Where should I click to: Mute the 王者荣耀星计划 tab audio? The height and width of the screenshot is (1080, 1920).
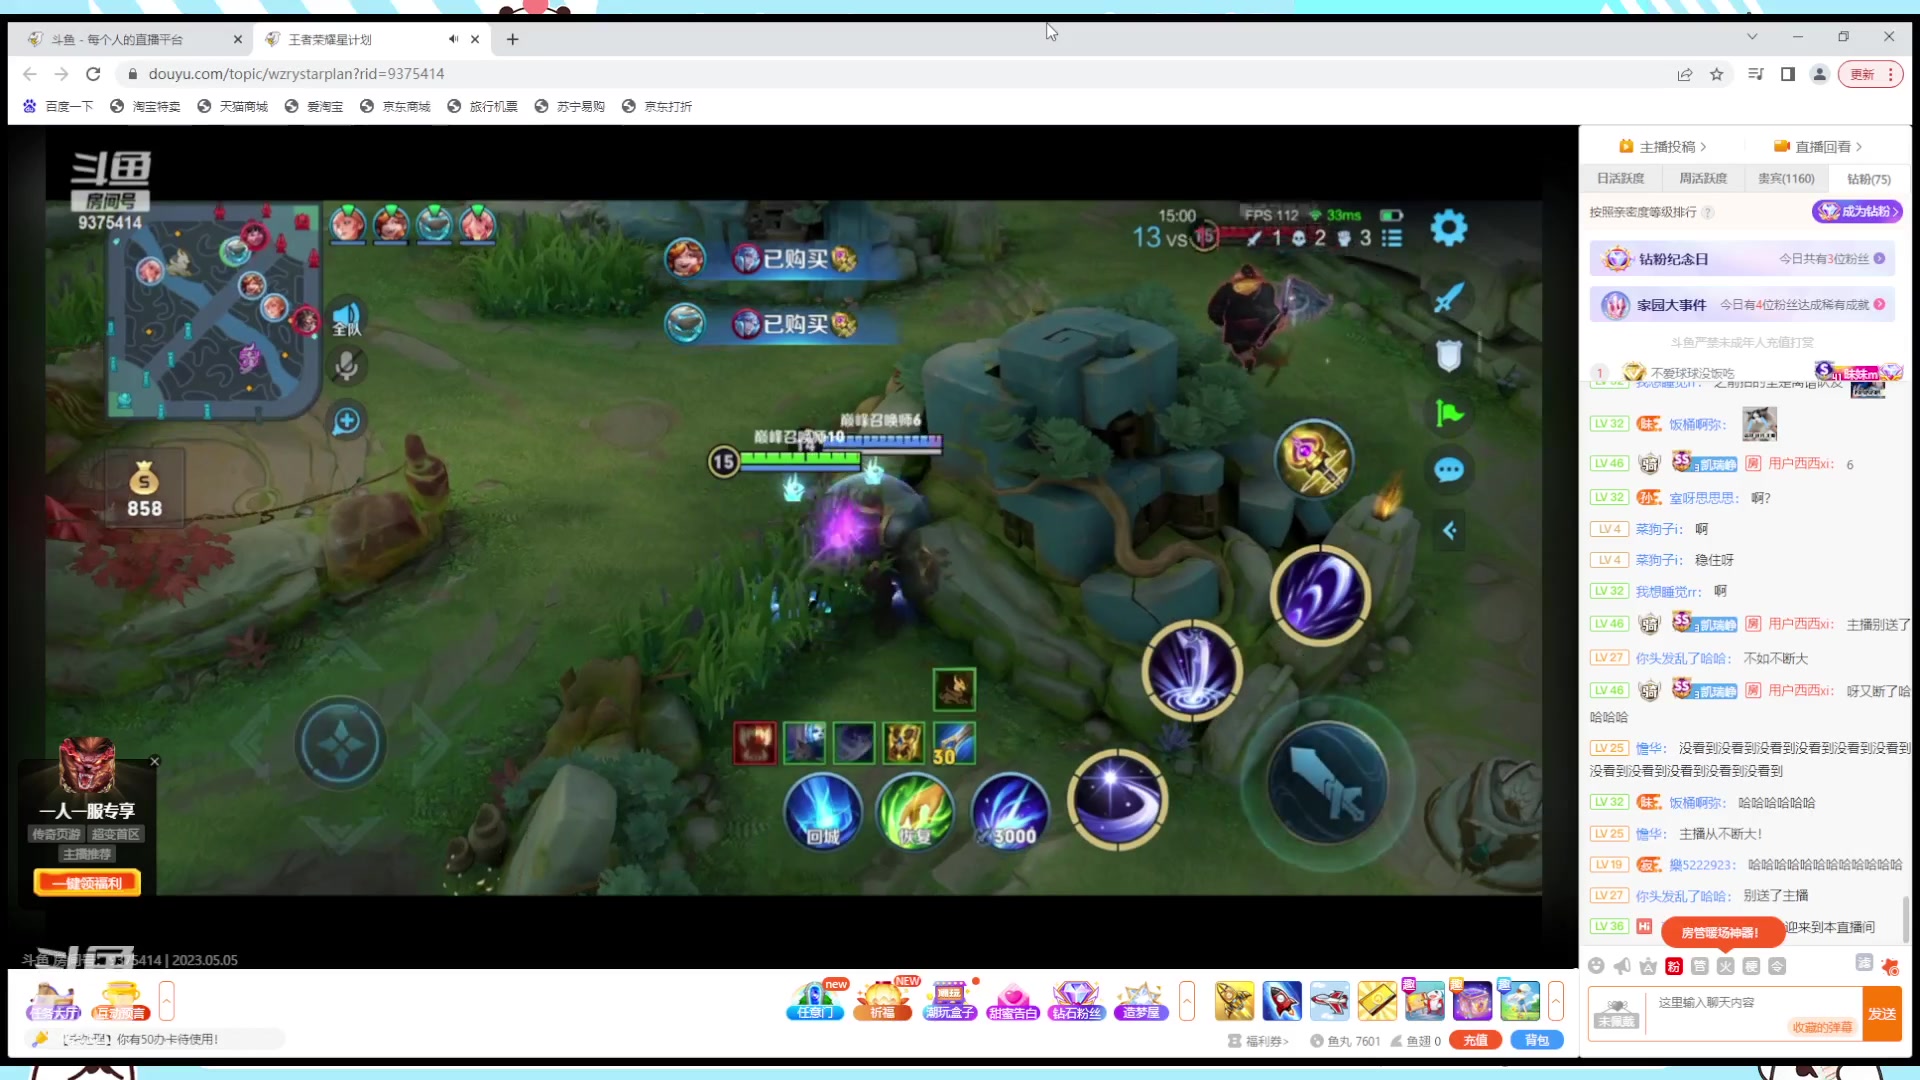(453, 39)
